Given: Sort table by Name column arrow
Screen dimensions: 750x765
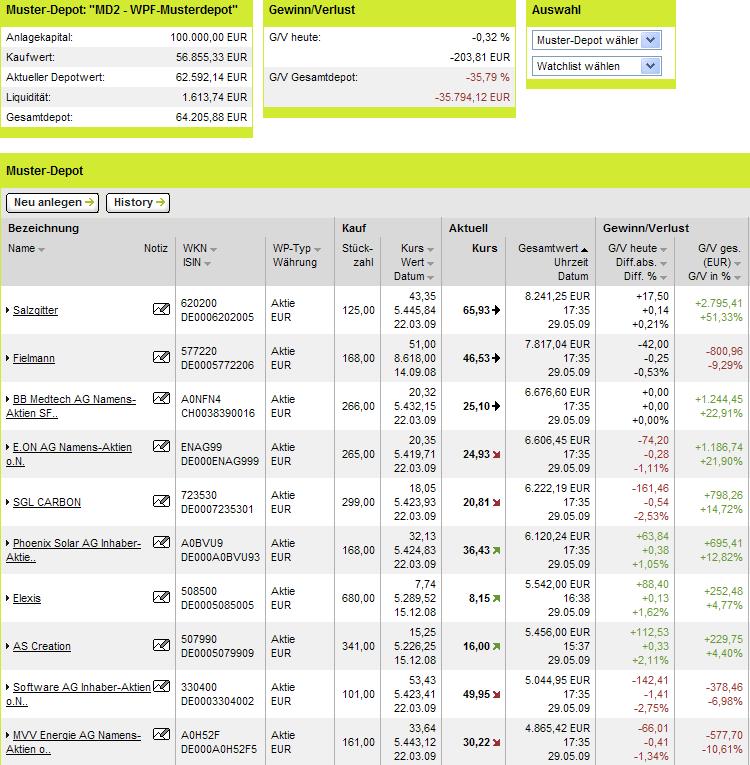Looking at the screenshot, I should (41, 249).
